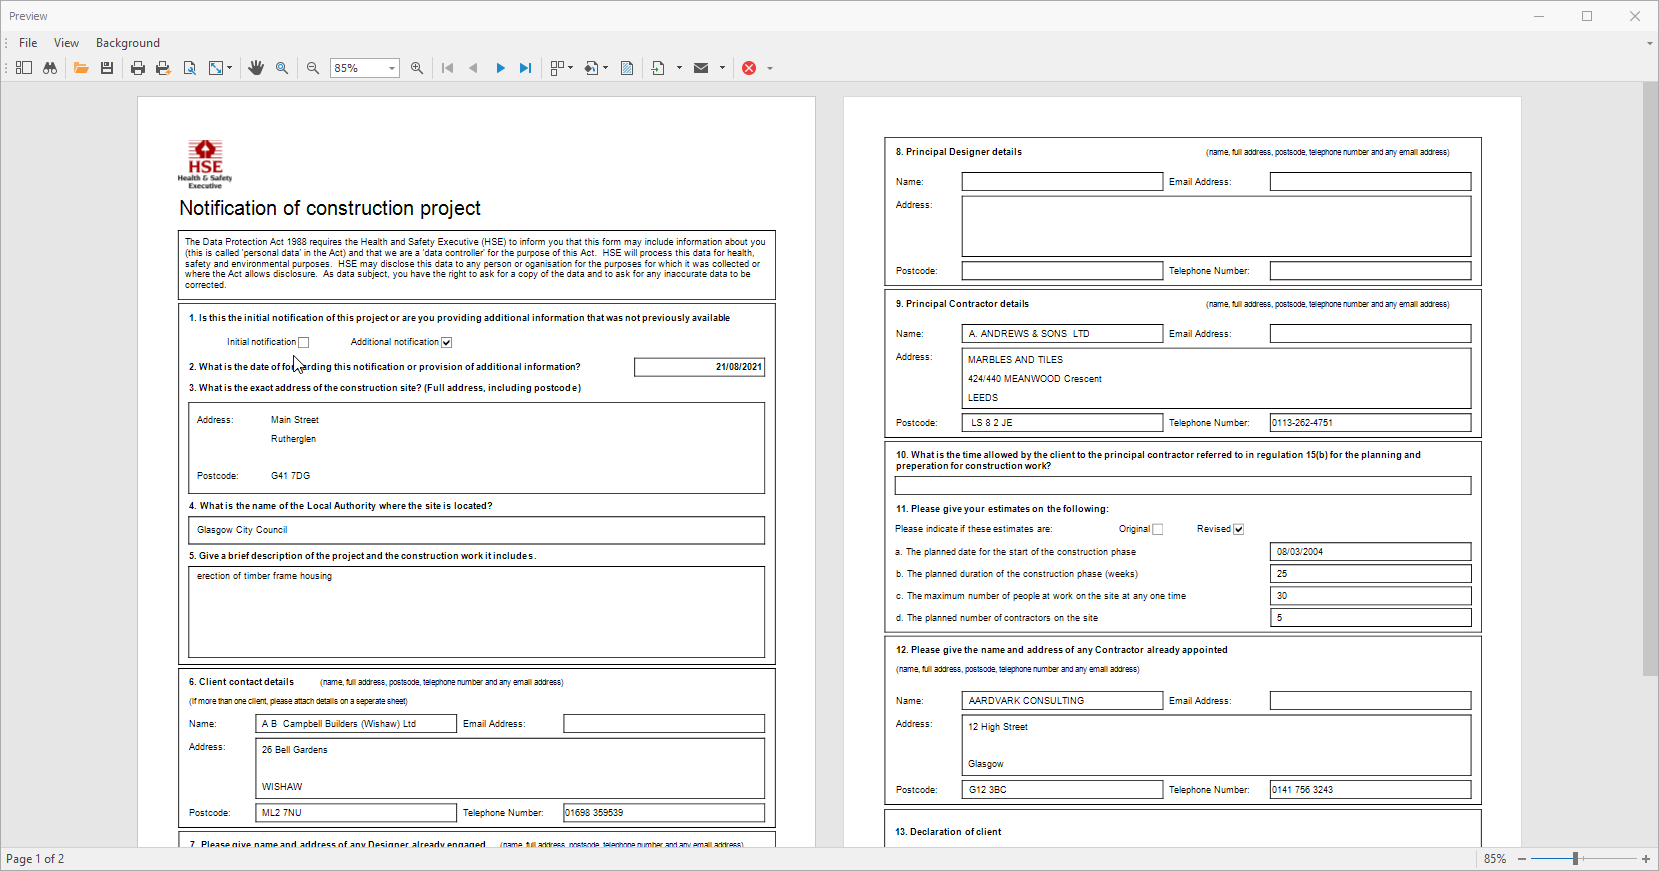Untick the Additional notification checkbox
This screenshot has height=871, width=1659.
point(447,342)
